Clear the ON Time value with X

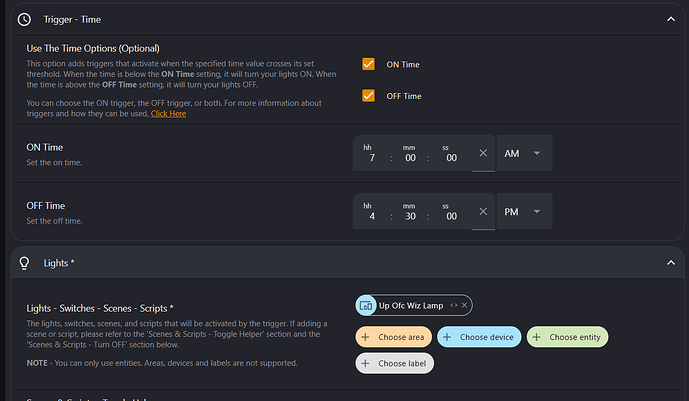pyautogui.click(x=483, y=153)
